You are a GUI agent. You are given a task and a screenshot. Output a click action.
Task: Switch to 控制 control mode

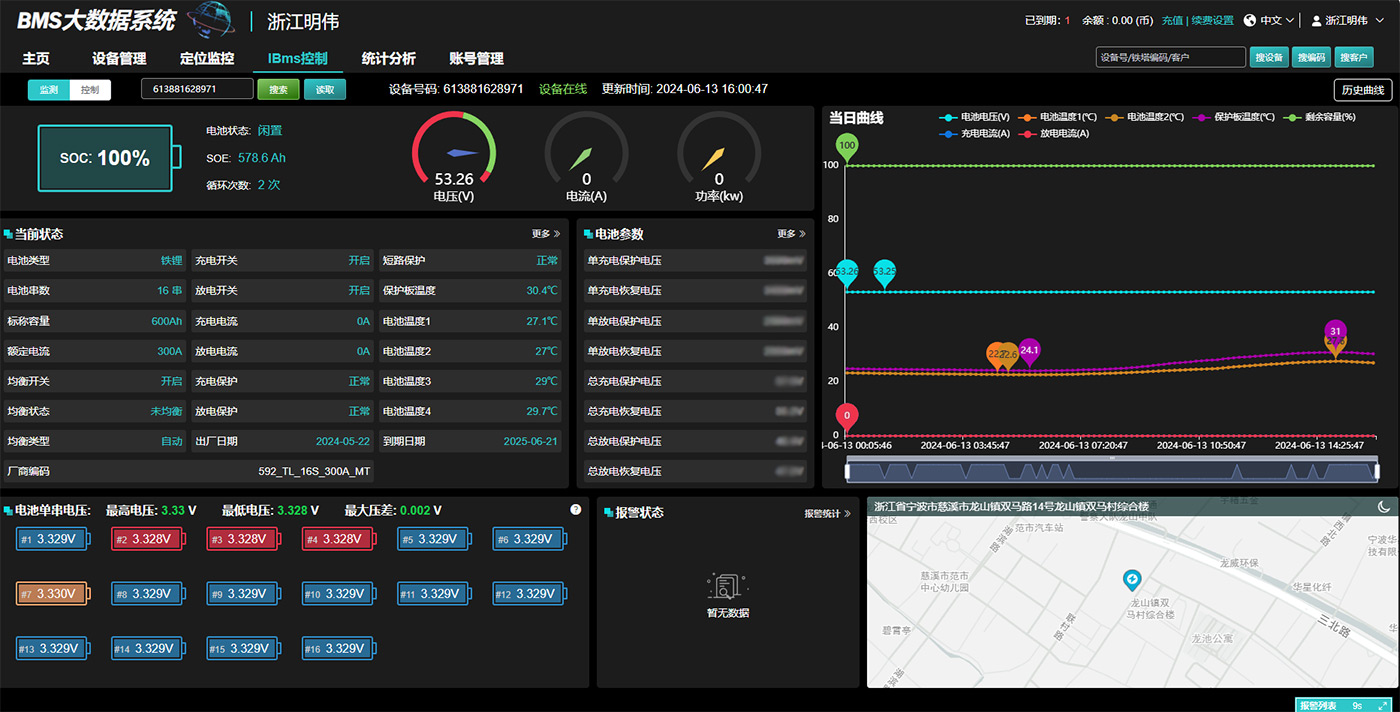point(90,90)
